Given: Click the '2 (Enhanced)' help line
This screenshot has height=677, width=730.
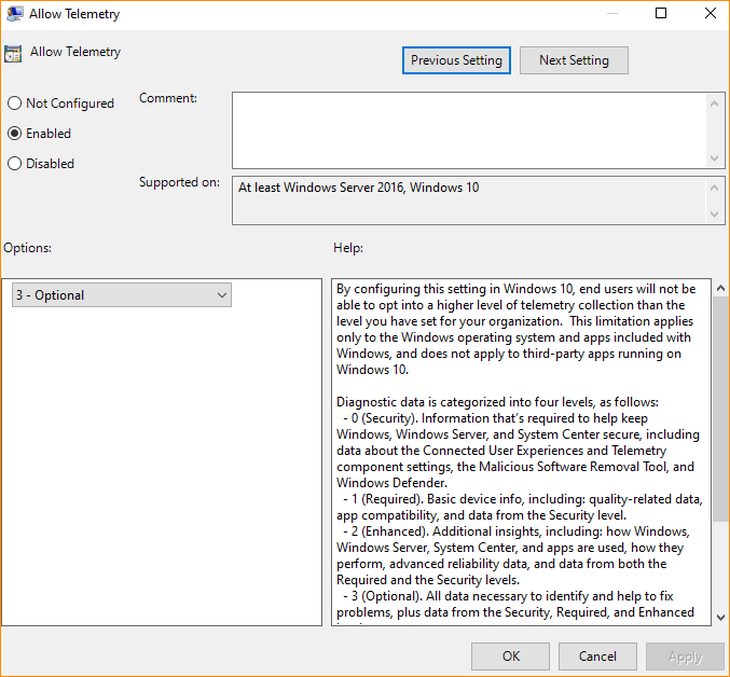Looking at the screenshot, I should point(516,531).
